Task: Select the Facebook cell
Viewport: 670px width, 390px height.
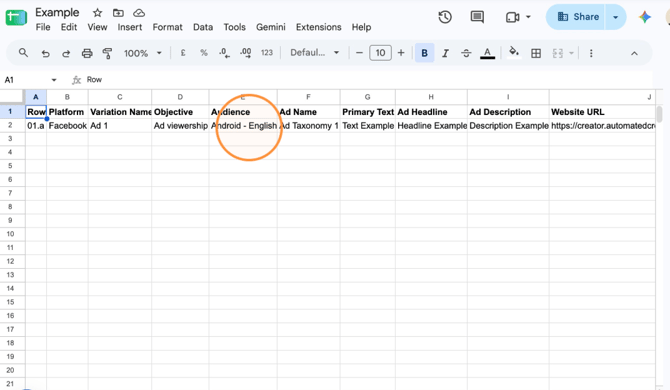Action: [x=67, y=126]
